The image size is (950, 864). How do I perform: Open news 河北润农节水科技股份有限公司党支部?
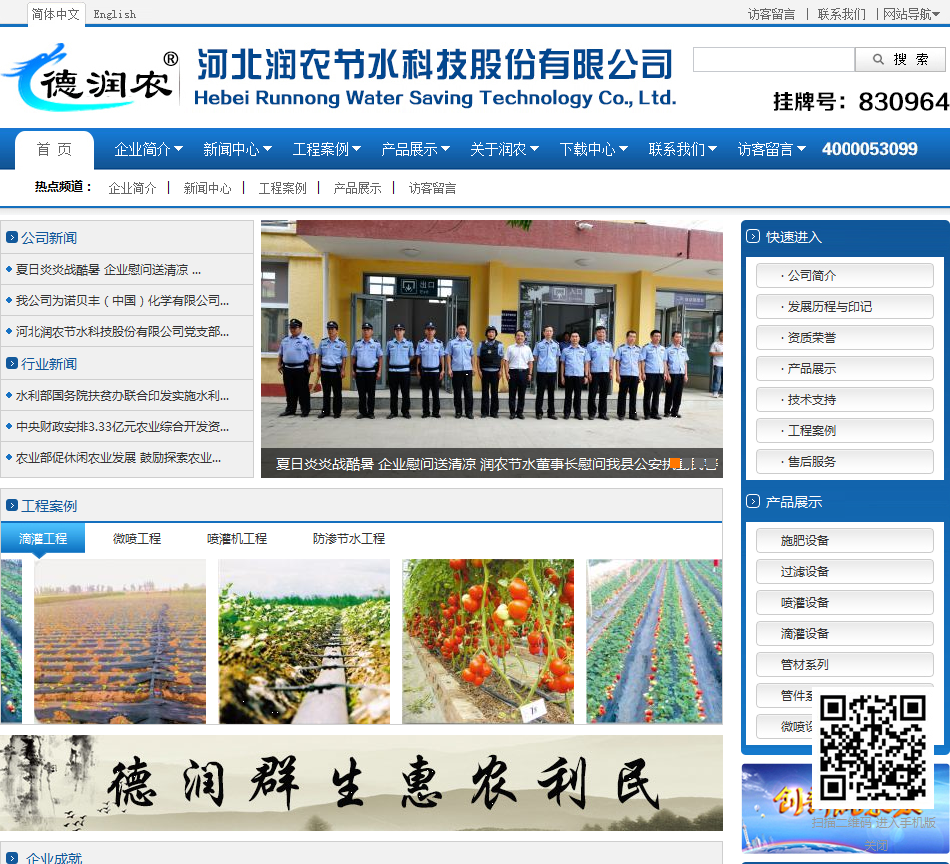pos(122,331)
